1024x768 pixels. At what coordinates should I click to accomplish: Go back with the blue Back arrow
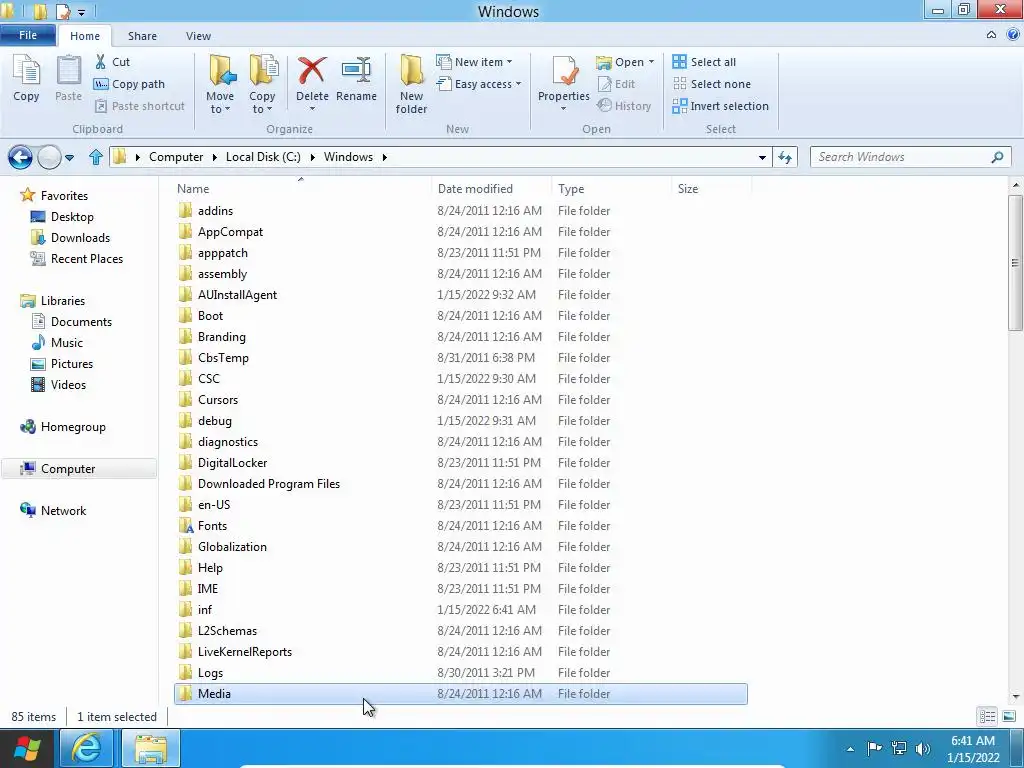click(x=20, y=157)
